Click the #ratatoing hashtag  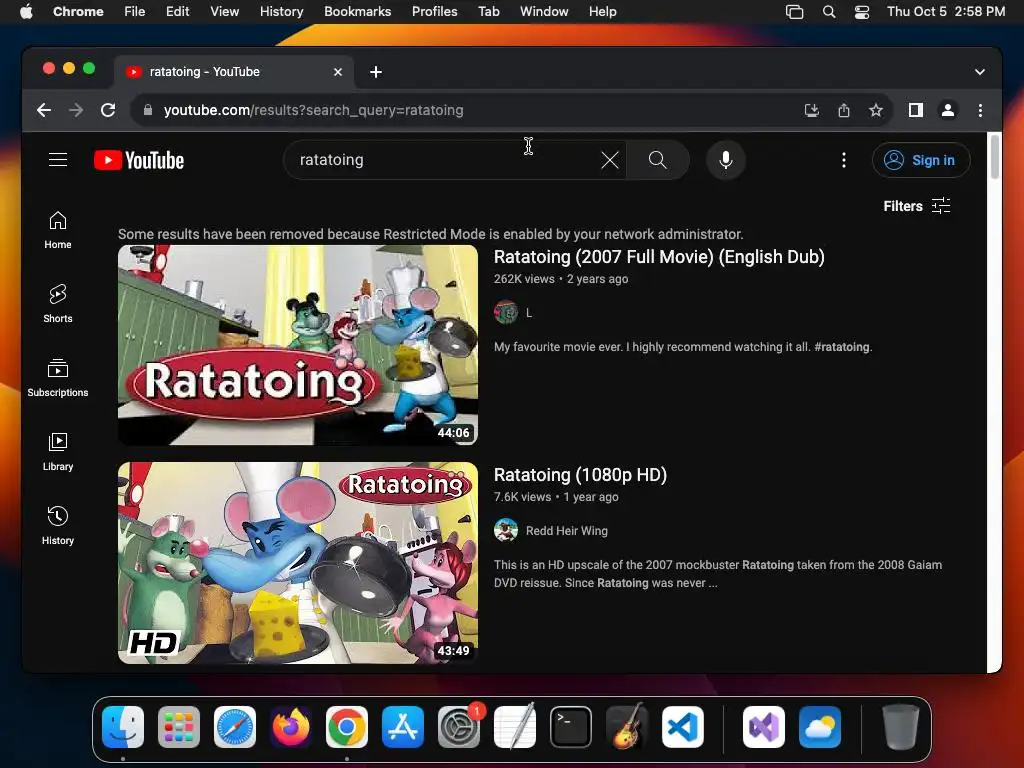click(x=842, y=347)
